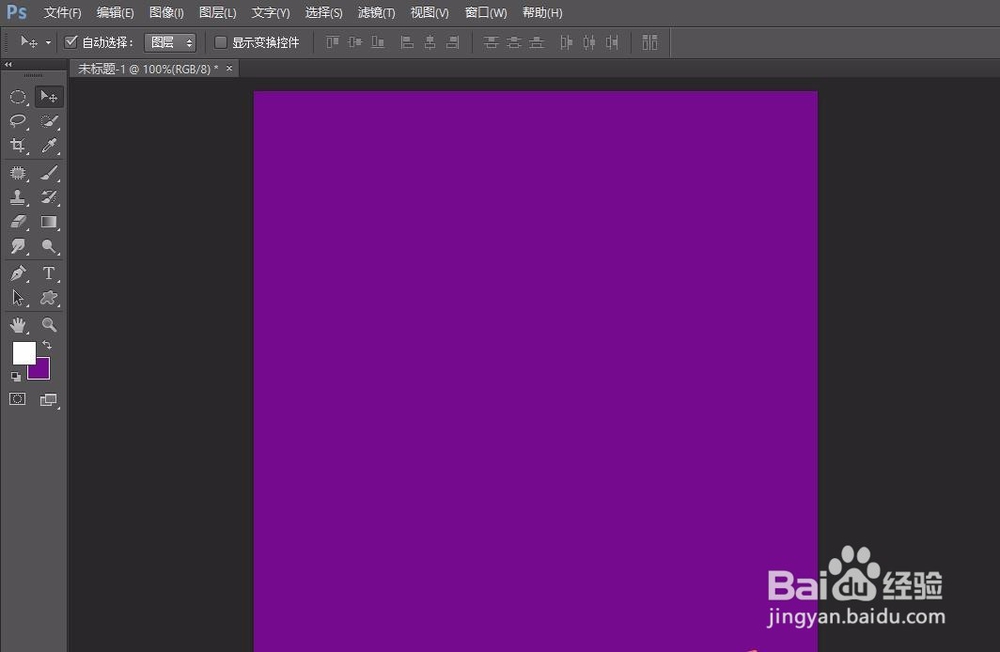Viewport: 1000px width, 652px height.
Task: Select the History Brush tool
Action: pos(49,197)
